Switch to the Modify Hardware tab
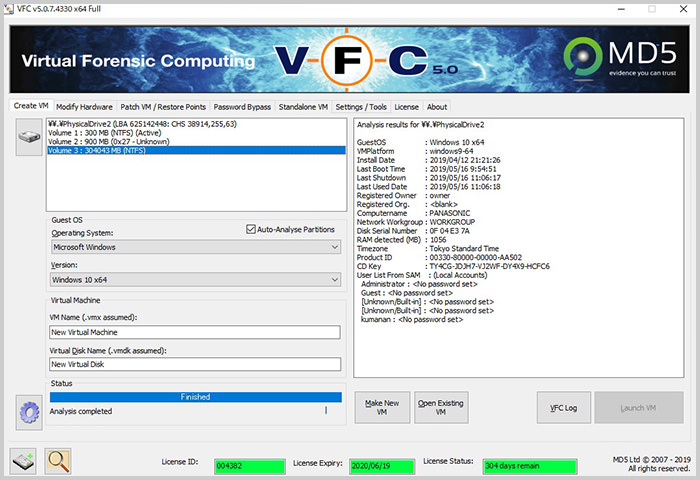Screen dimensions: 700x480 (x=84, y=107)
